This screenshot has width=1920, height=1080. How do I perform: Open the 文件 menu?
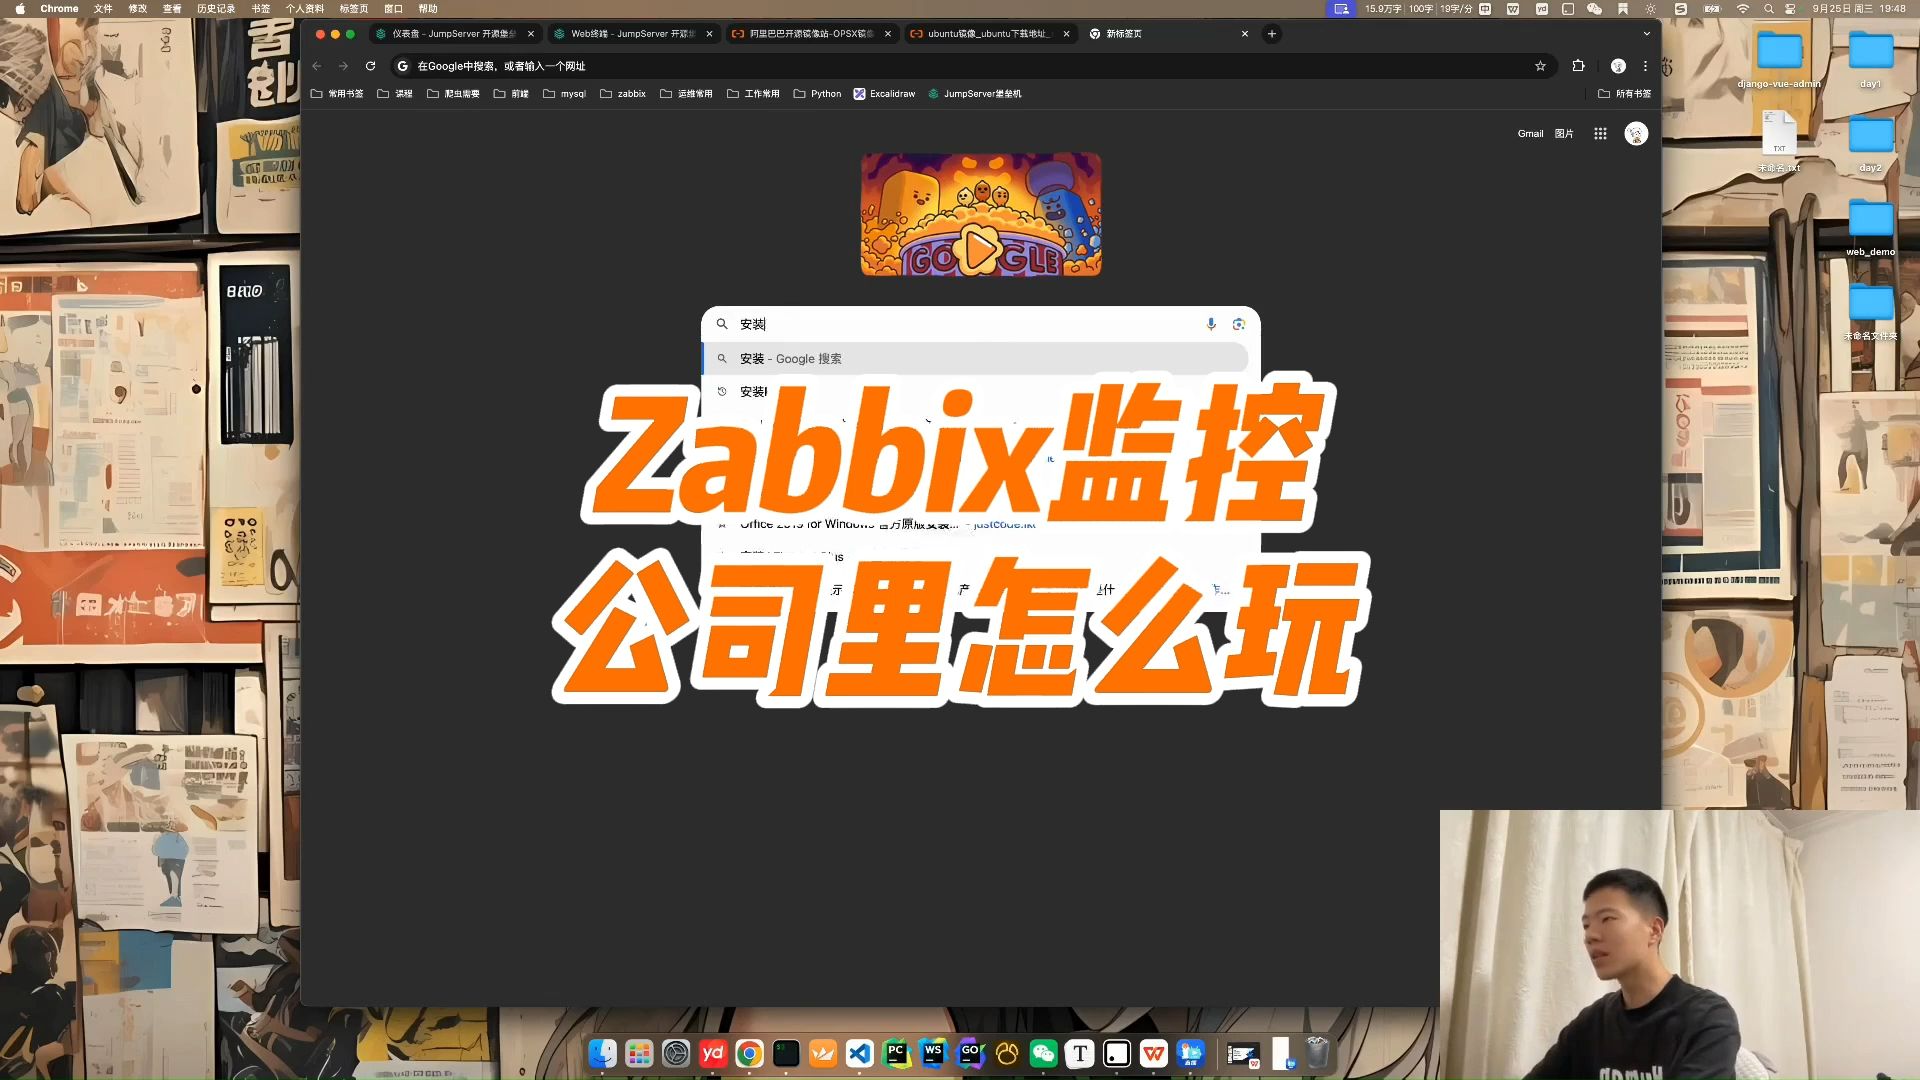tap(103, 9)
